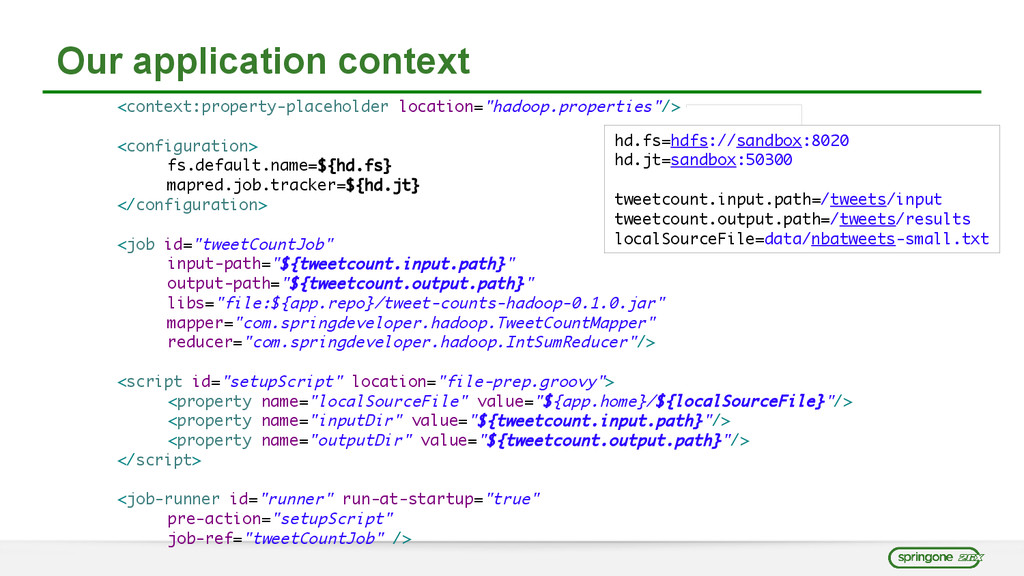This screenshot has height=576, width=1024.
Task: Click the hd.fs port value 8020
Action: click(830, 140)
